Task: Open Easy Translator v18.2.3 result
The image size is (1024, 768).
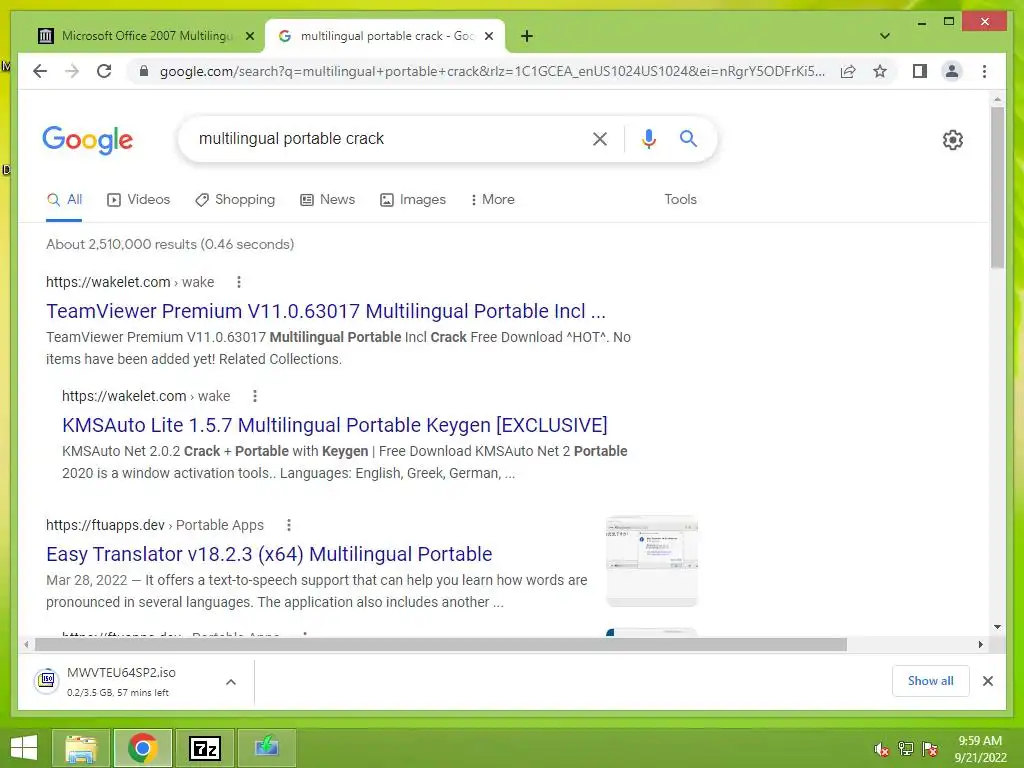Action: click(269, 554)
